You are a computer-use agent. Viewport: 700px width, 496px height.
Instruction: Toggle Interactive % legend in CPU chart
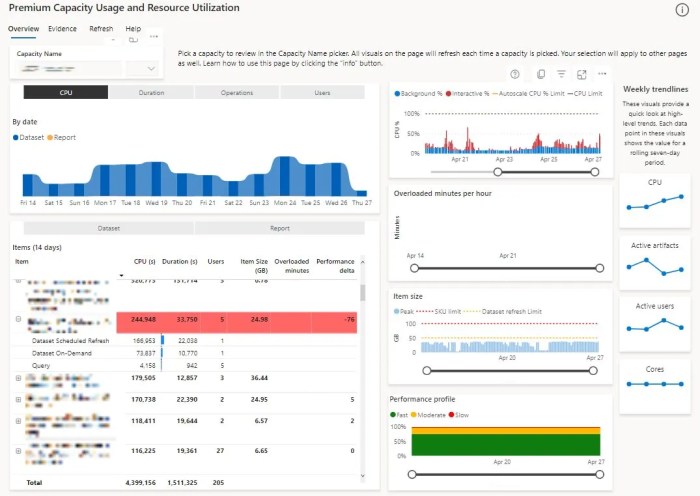[x=467, y=93]
